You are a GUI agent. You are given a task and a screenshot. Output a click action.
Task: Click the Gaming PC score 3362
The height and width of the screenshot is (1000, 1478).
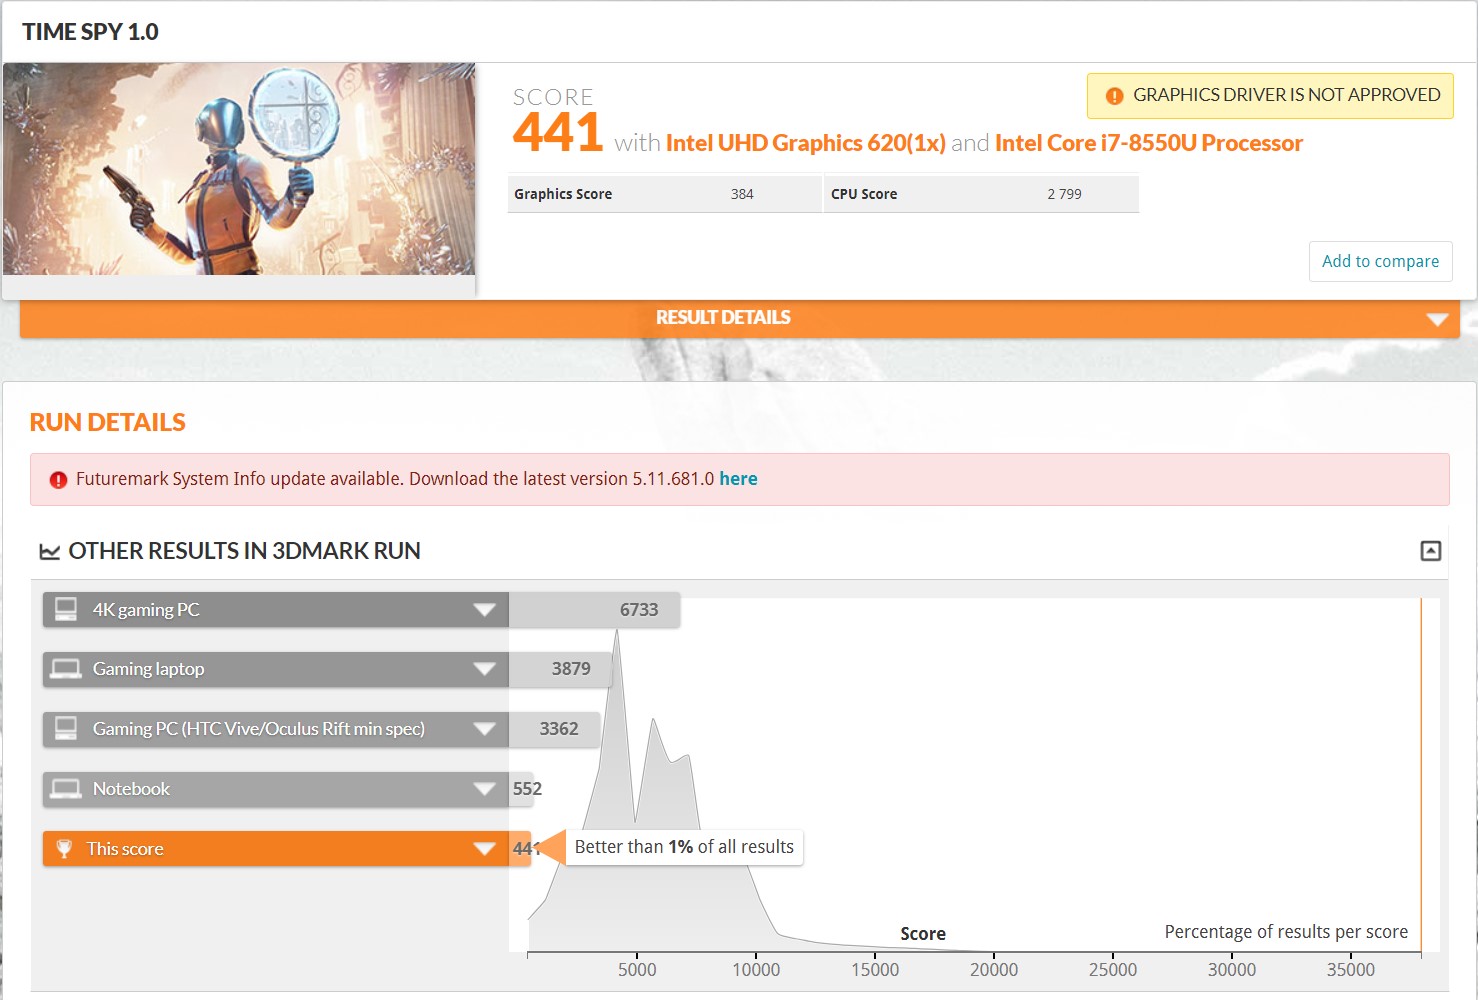pyautogui.click(x=559, y=729)
